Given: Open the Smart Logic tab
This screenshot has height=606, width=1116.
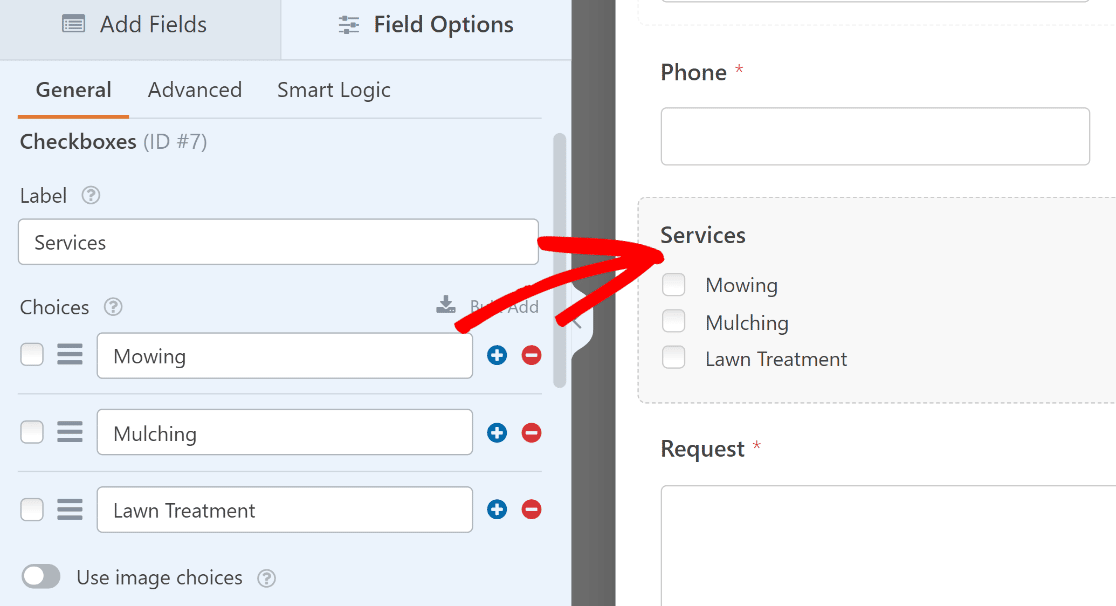Looking at the screenshot, I should click(334, 90).
